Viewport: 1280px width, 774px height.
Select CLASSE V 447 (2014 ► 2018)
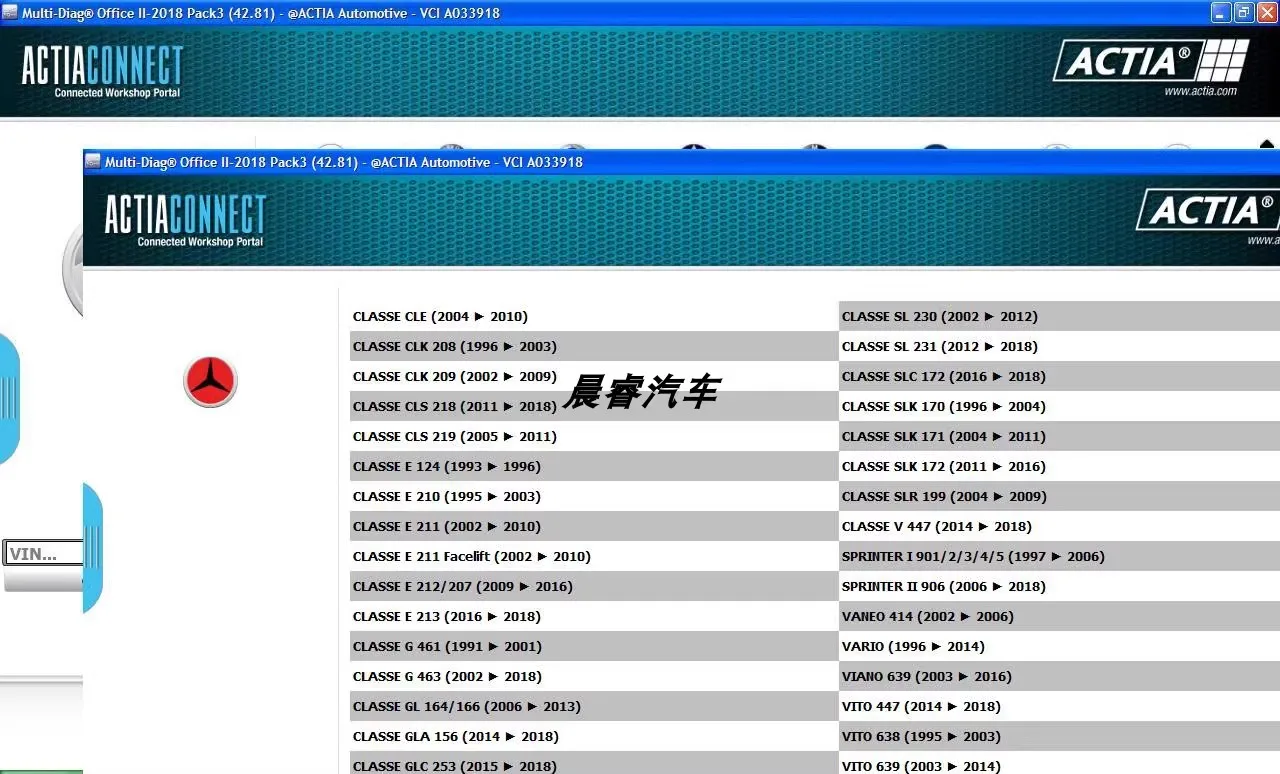pyautogui.click(x=1059, y=526)
